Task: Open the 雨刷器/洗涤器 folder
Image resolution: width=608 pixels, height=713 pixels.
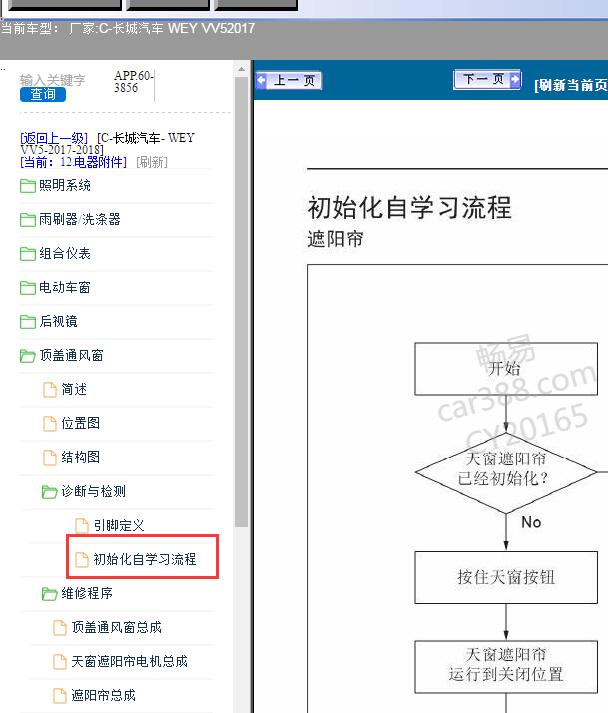Action: click(x=80, y=219)
